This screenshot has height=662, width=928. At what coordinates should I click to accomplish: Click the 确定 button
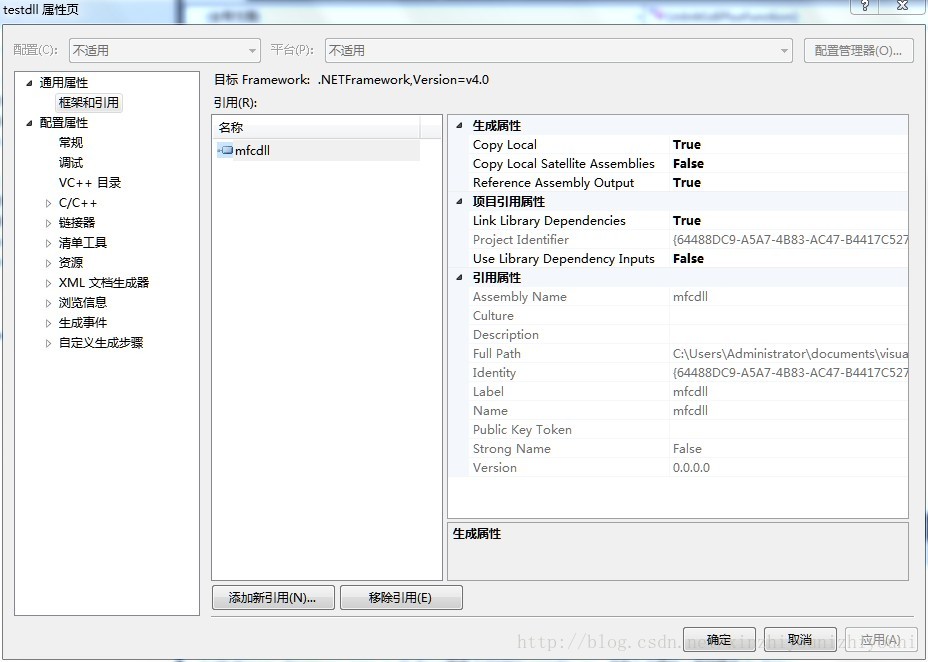[x=719, y=640]
